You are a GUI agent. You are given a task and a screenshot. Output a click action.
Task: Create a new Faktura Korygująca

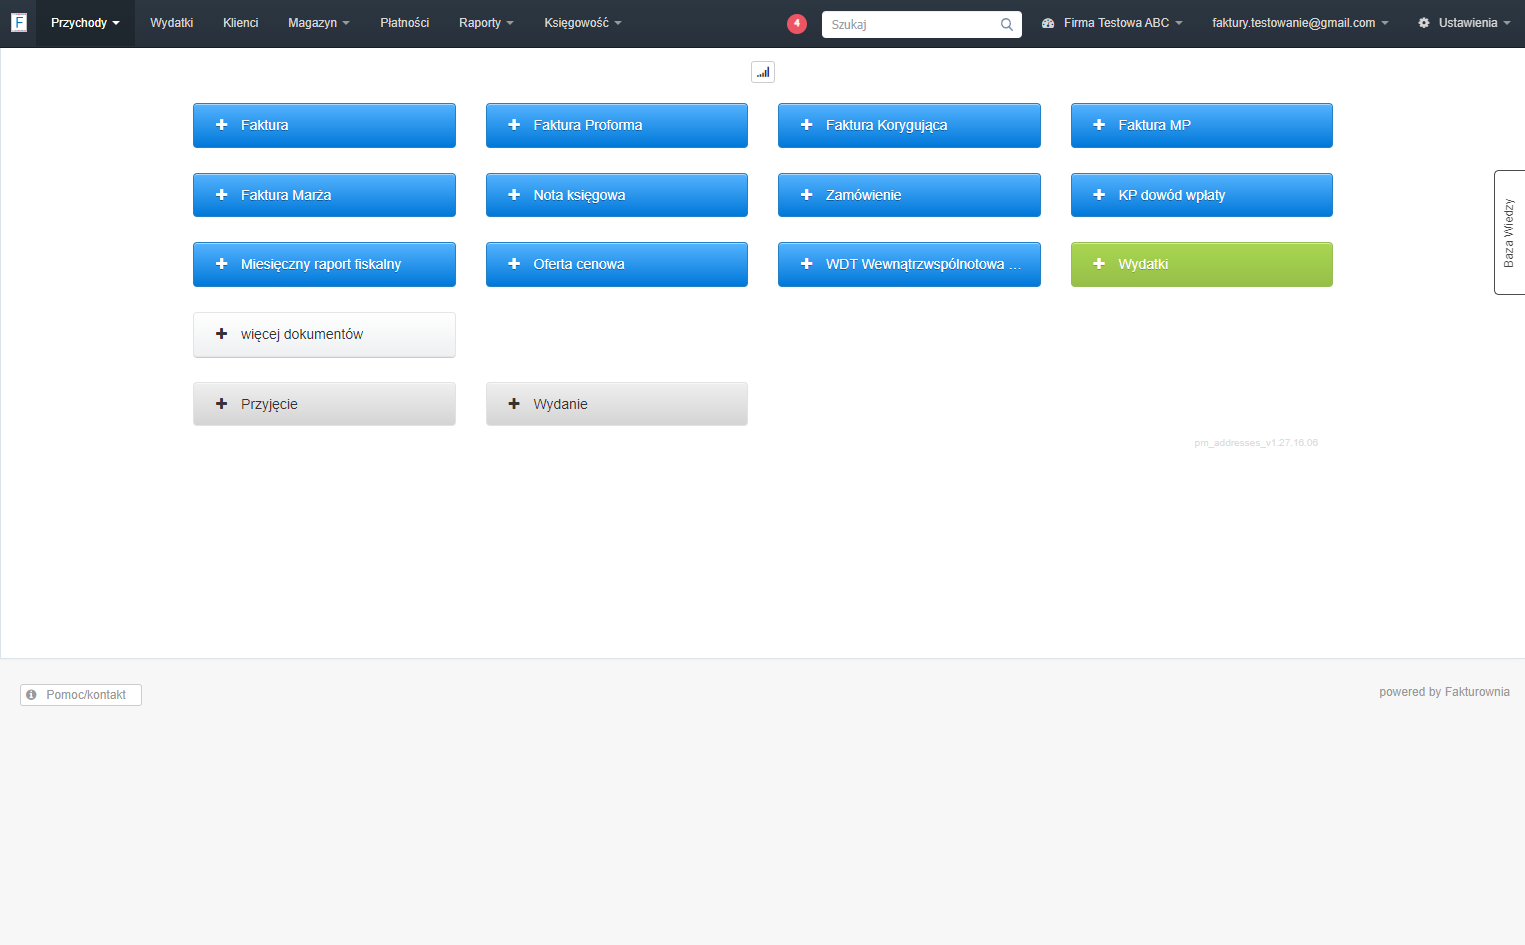coord(909,125)
